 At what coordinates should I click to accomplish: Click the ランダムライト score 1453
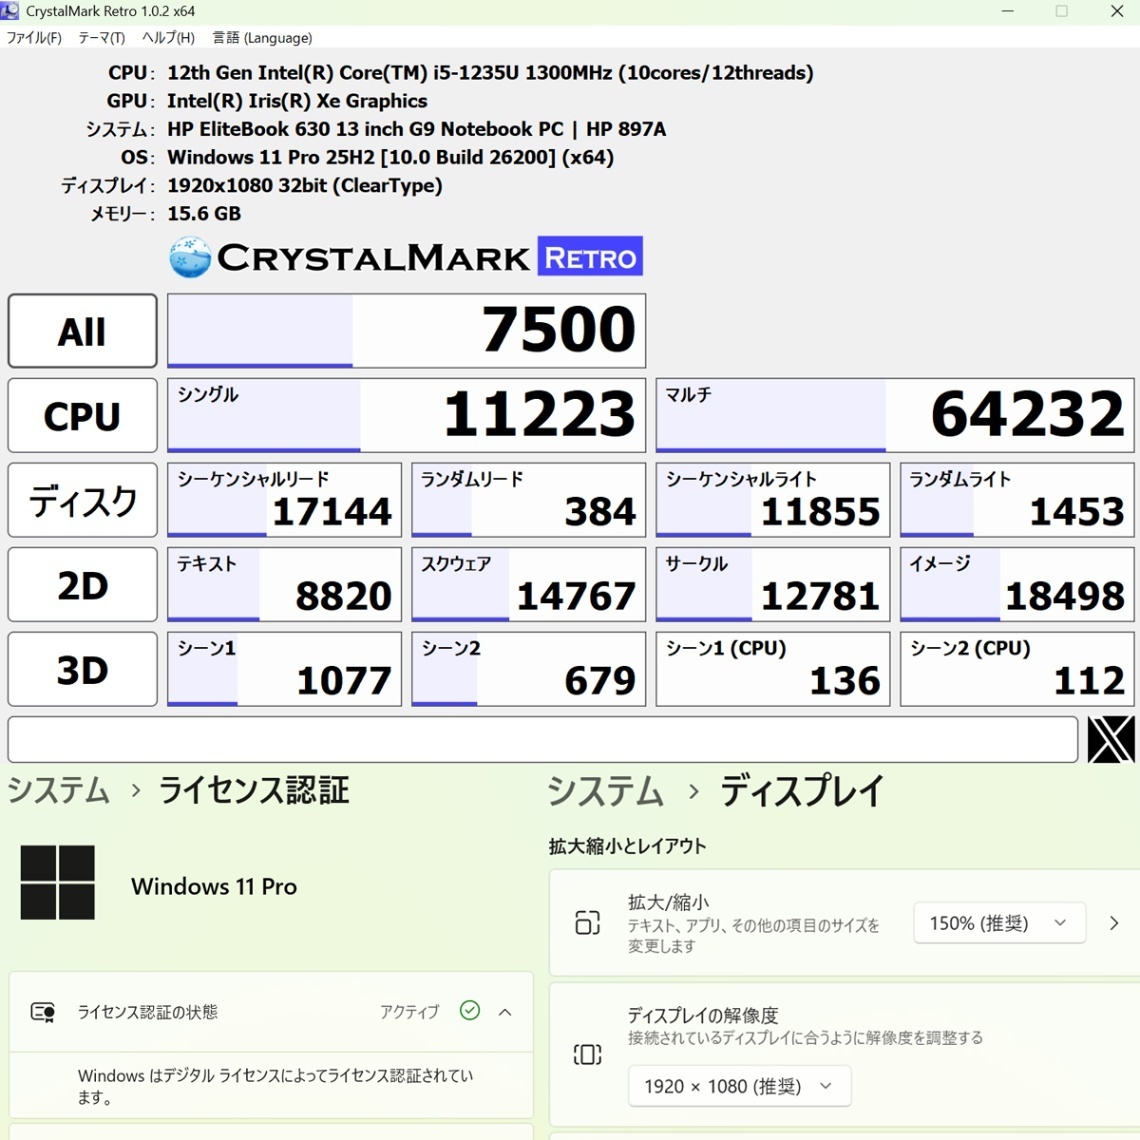(x=1017, y=500)
